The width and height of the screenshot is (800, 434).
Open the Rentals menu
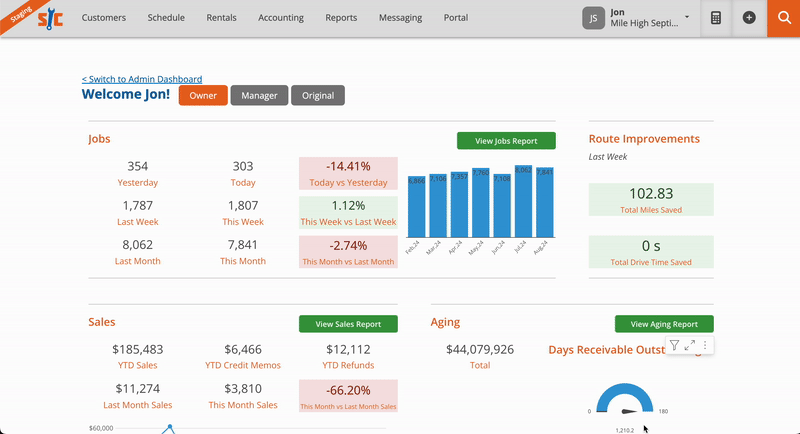point(221,18)
